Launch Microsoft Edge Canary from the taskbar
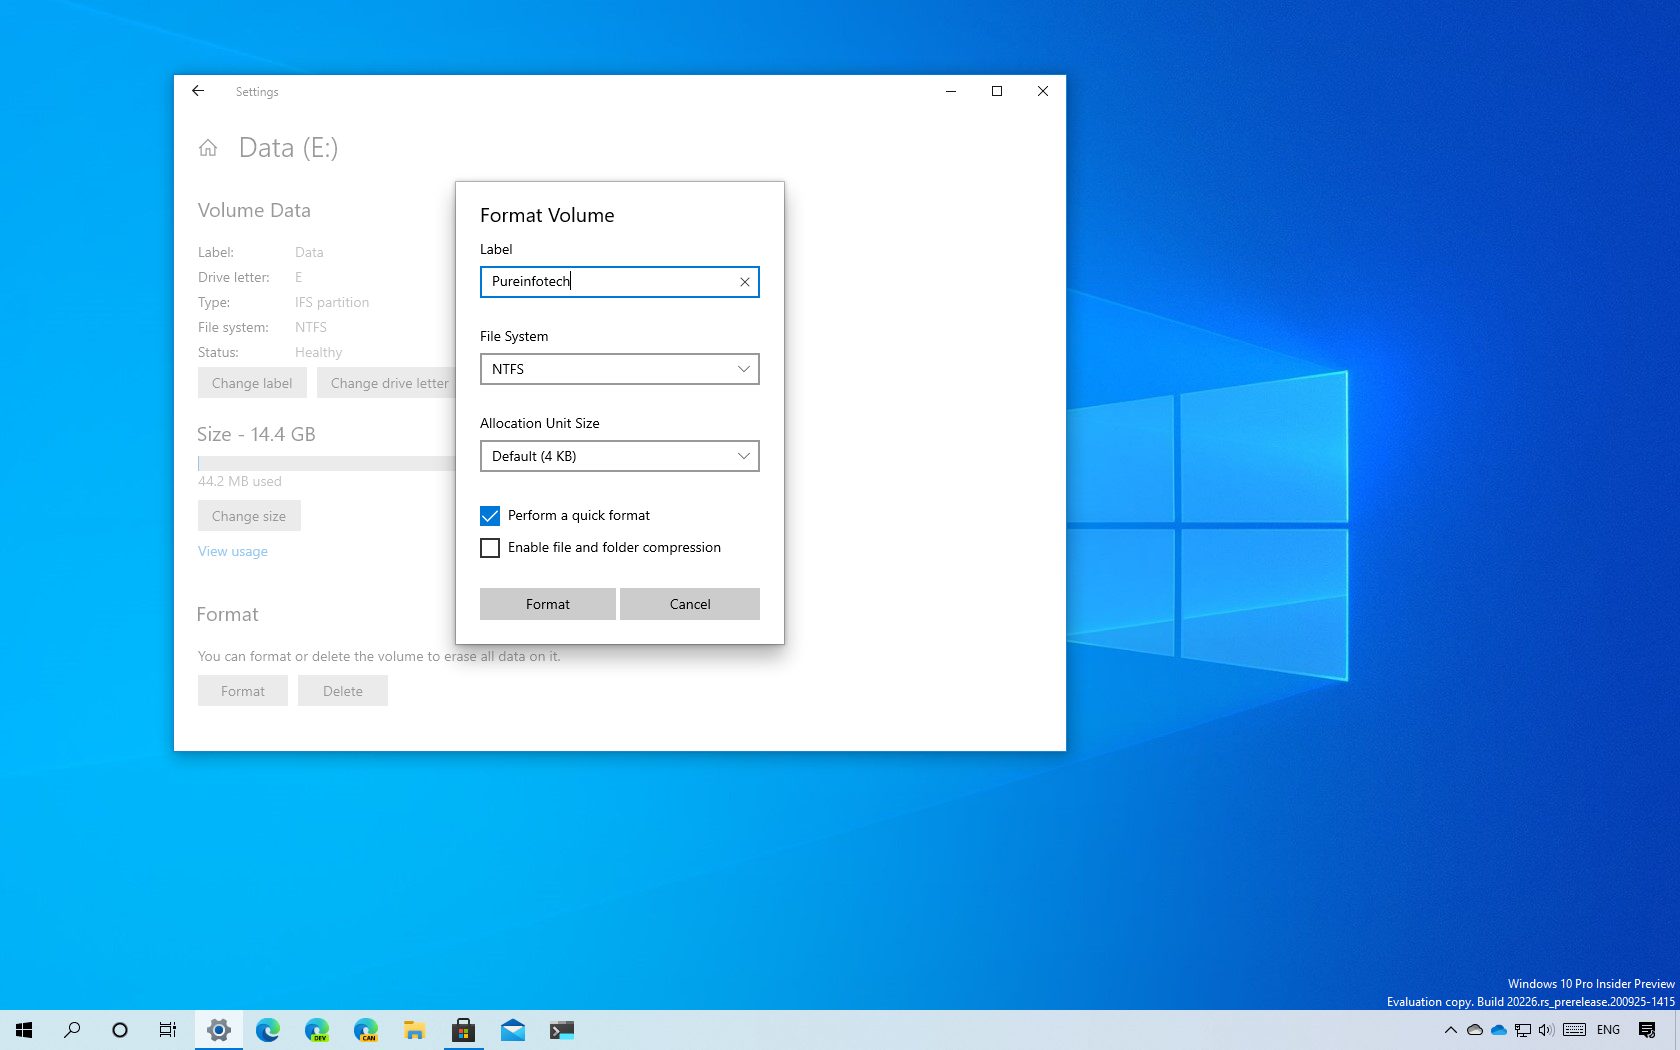Viewport: 1680px width, 1050px height. tap(366, 1030)
